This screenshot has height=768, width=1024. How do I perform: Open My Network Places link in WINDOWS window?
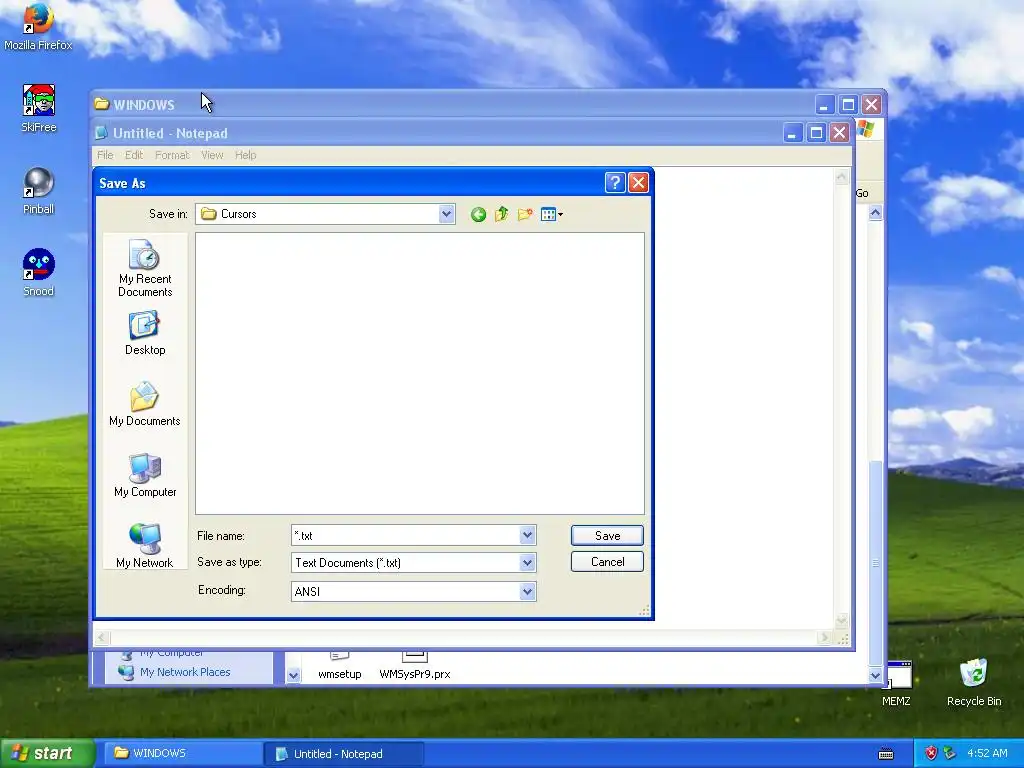pyautogui.click(x=185, y=672)
